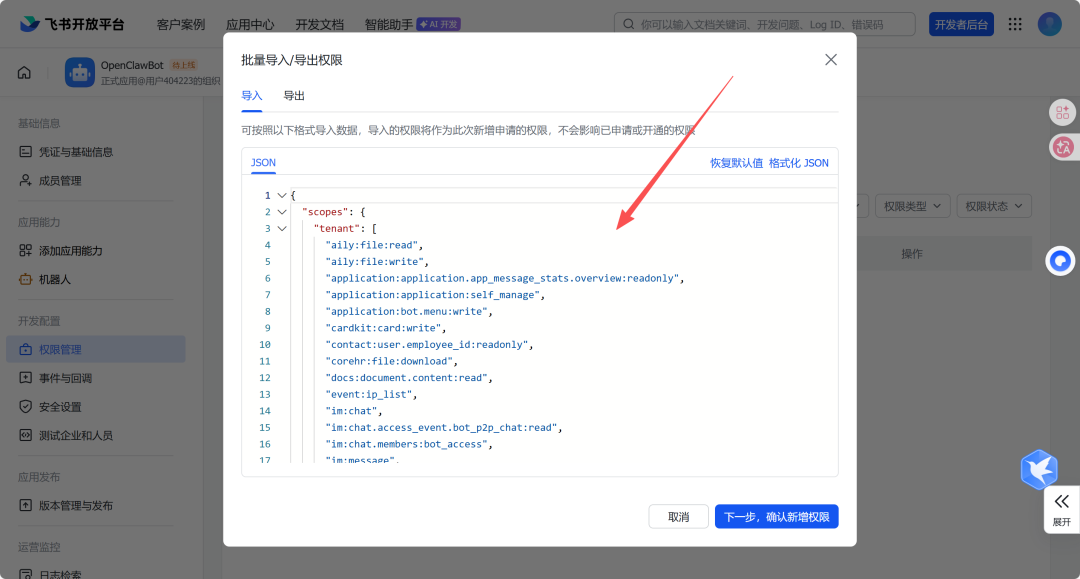Open the 权限状态 dropdown filter

point(993,206)
